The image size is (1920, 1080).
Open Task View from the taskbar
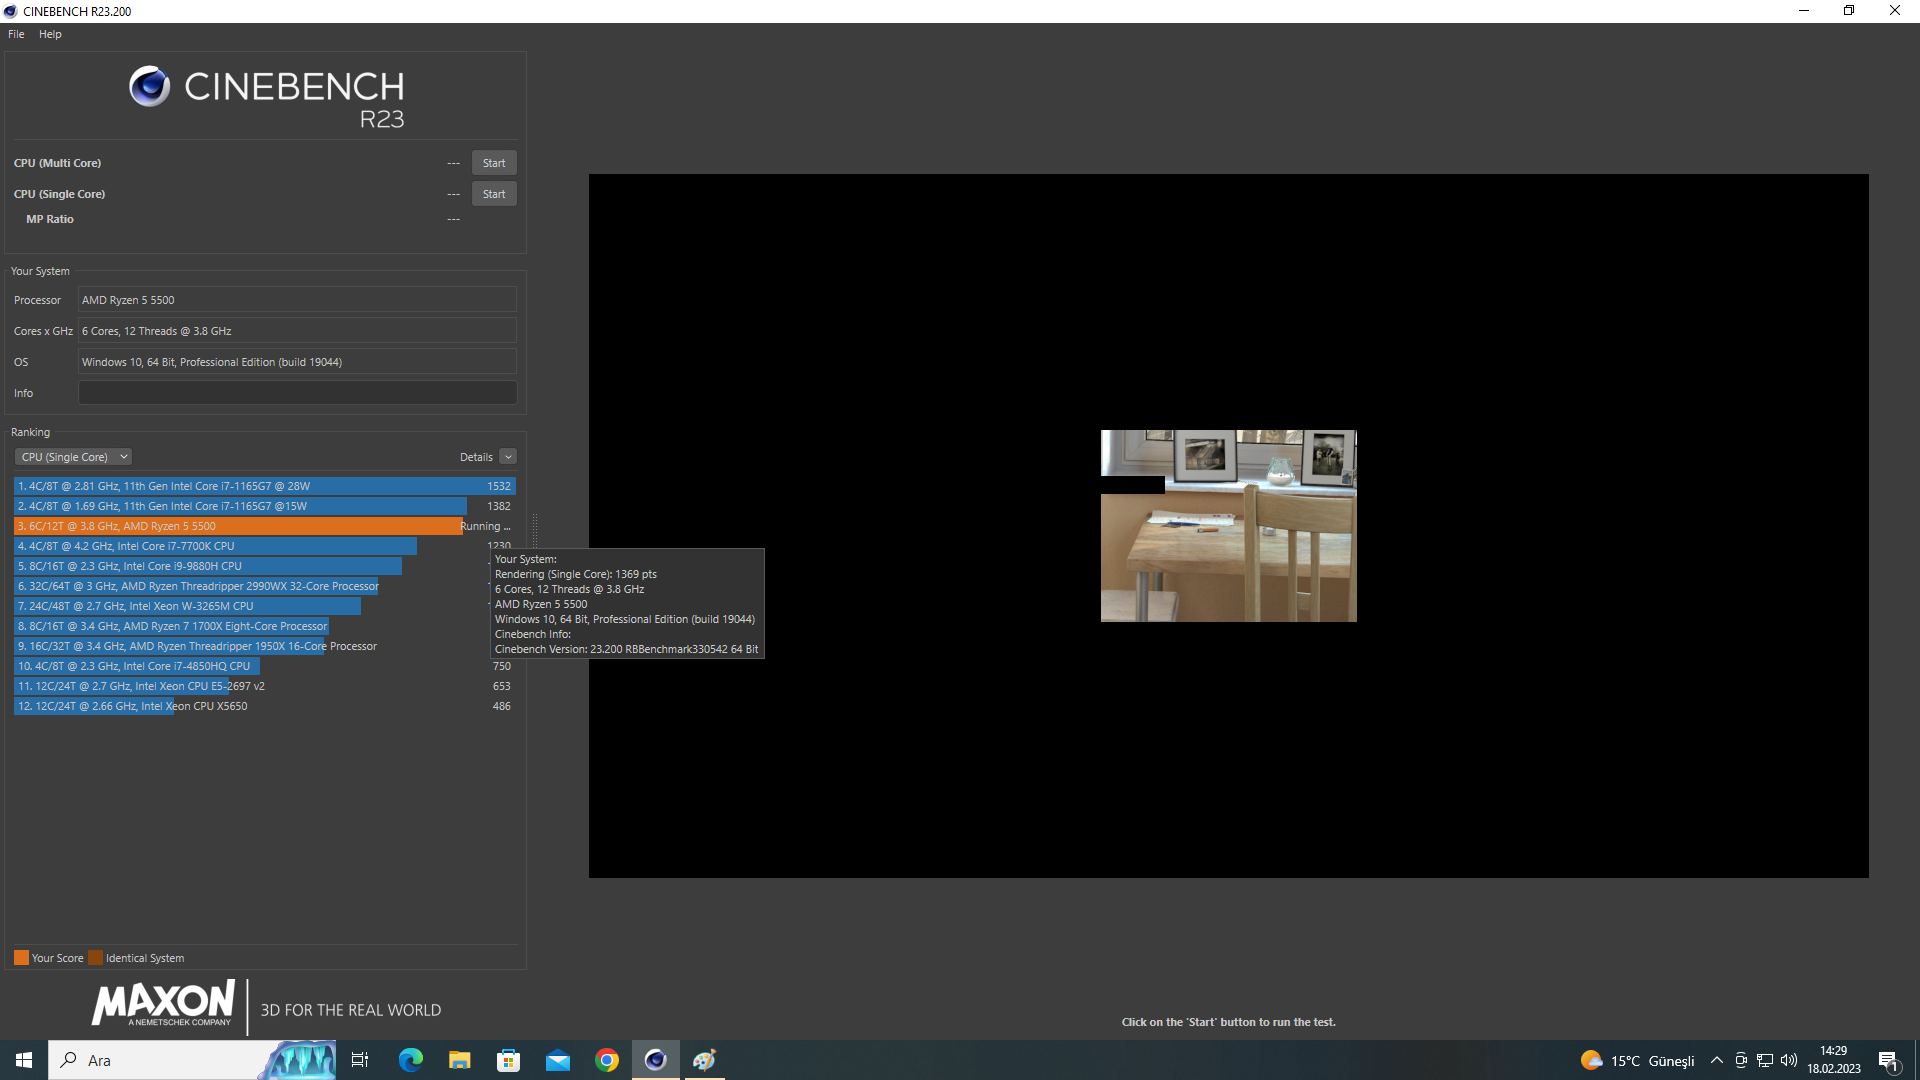360,1060
